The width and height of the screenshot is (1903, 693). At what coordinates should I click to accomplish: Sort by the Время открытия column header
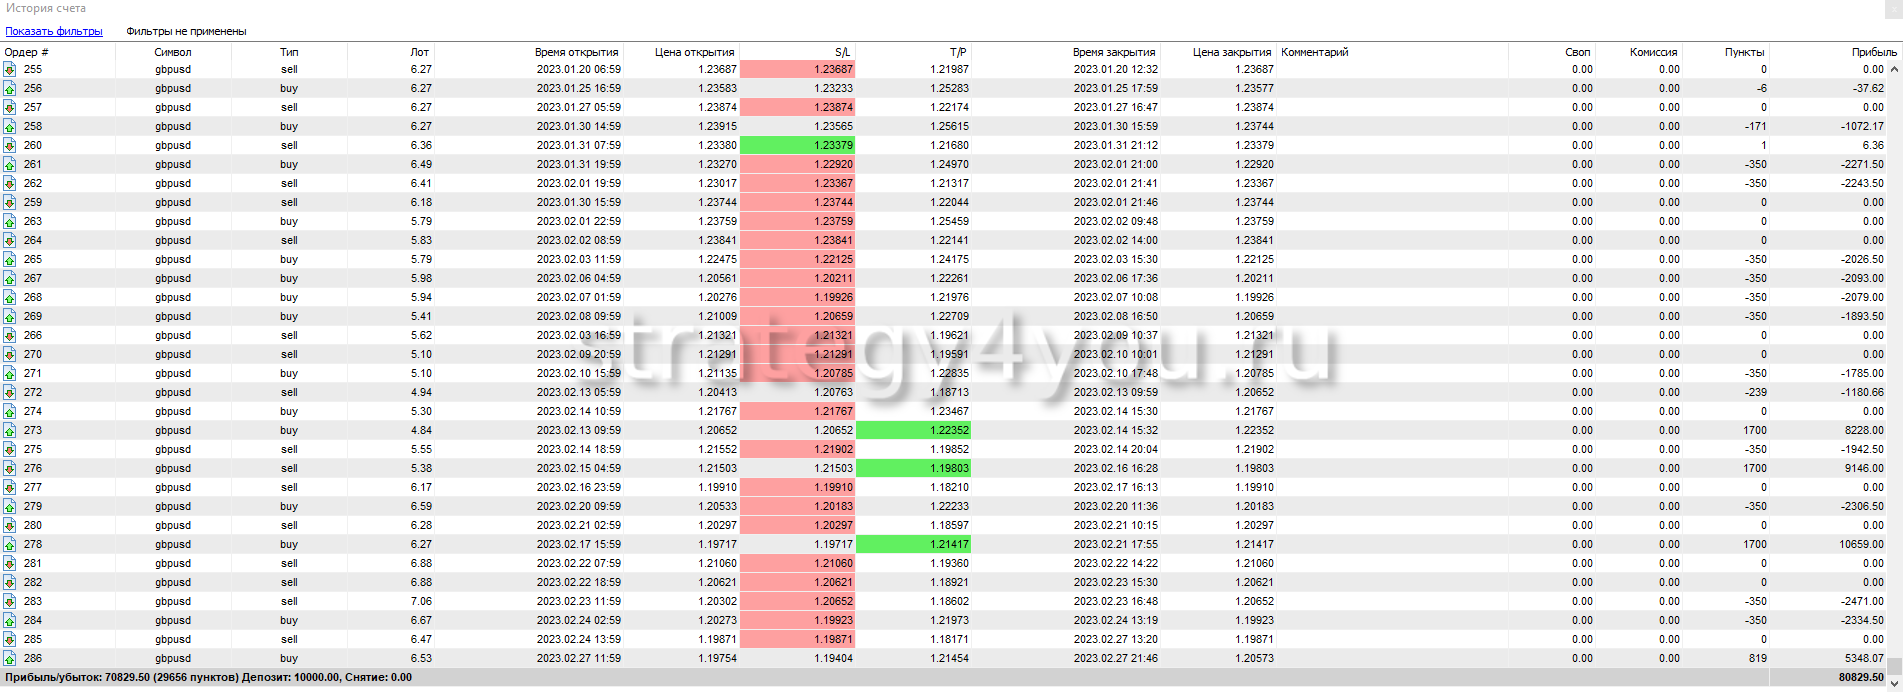pos(576,52)
